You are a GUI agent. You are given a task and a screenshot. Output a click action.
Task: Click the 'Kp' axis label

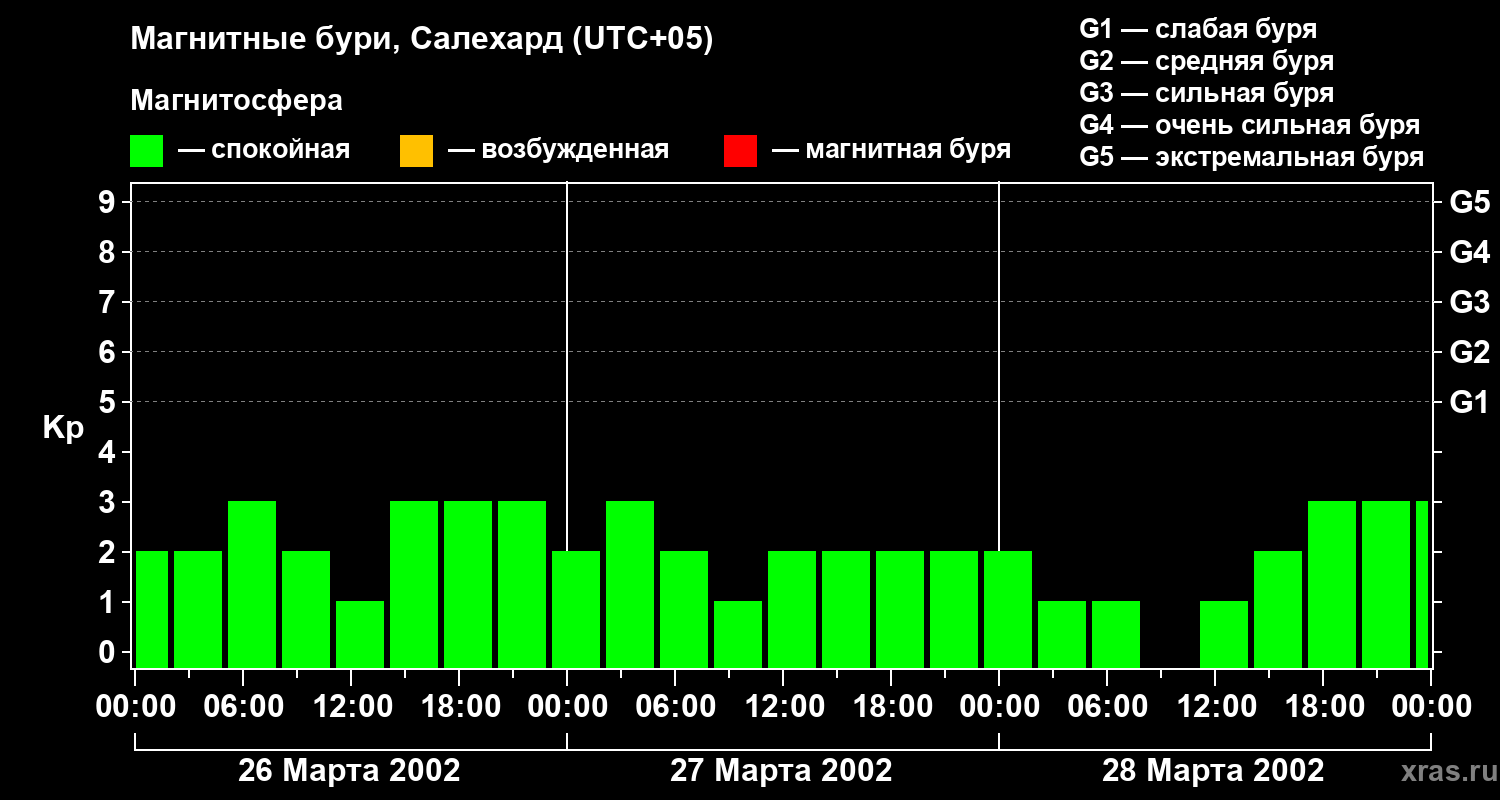[x=63, y=428]
